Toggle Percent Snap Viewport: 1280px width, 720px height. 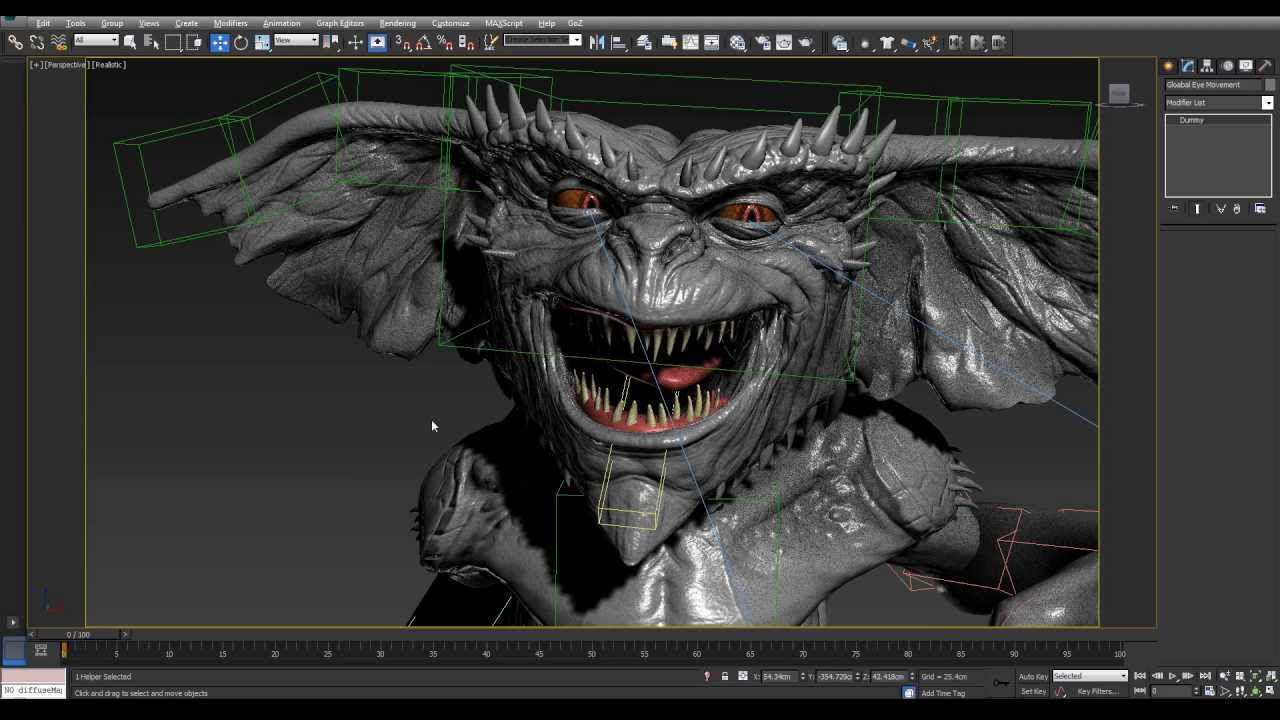(445, 42)
